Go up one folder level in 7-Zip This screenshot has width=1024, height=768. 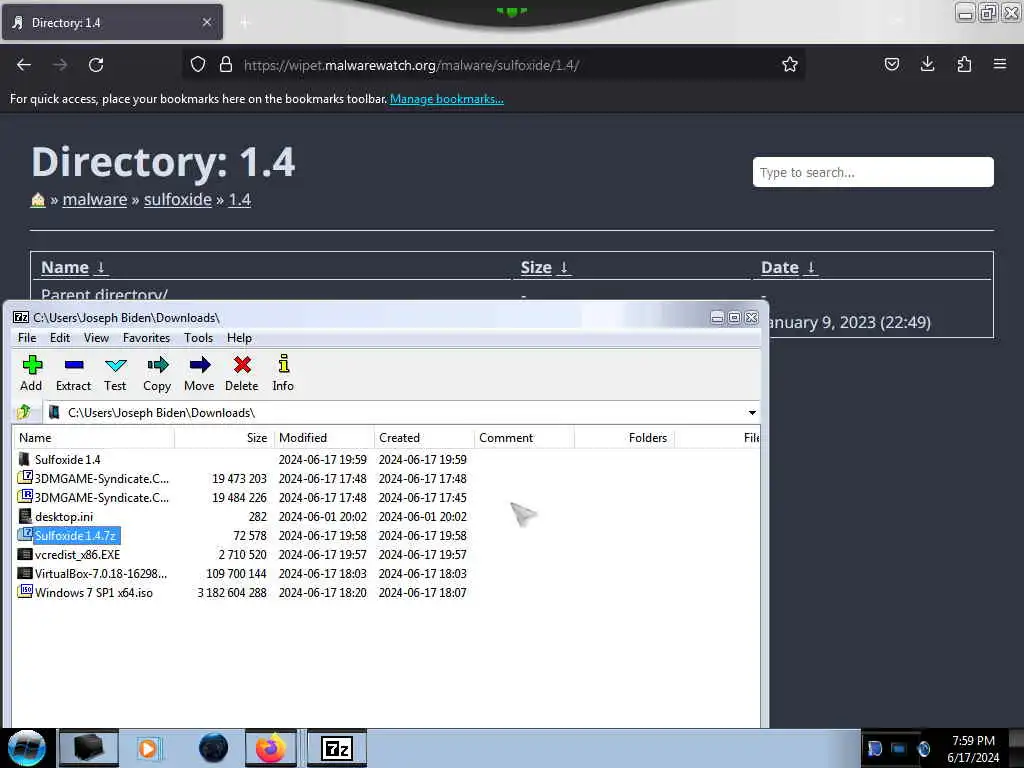click(24, 412)
